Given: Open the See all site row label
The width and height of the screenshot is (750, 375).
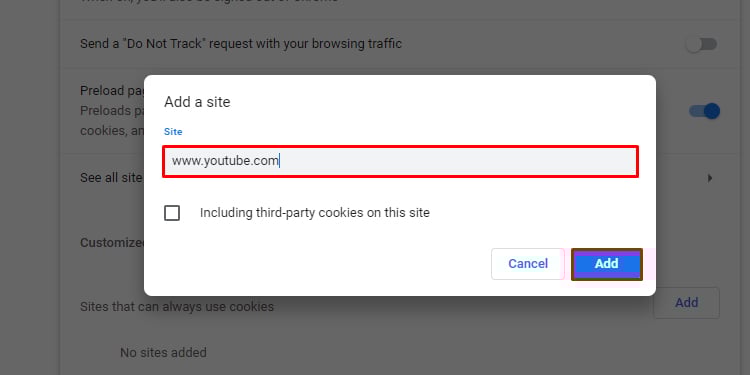Looking at the screenshot, I should coord(111,178).
